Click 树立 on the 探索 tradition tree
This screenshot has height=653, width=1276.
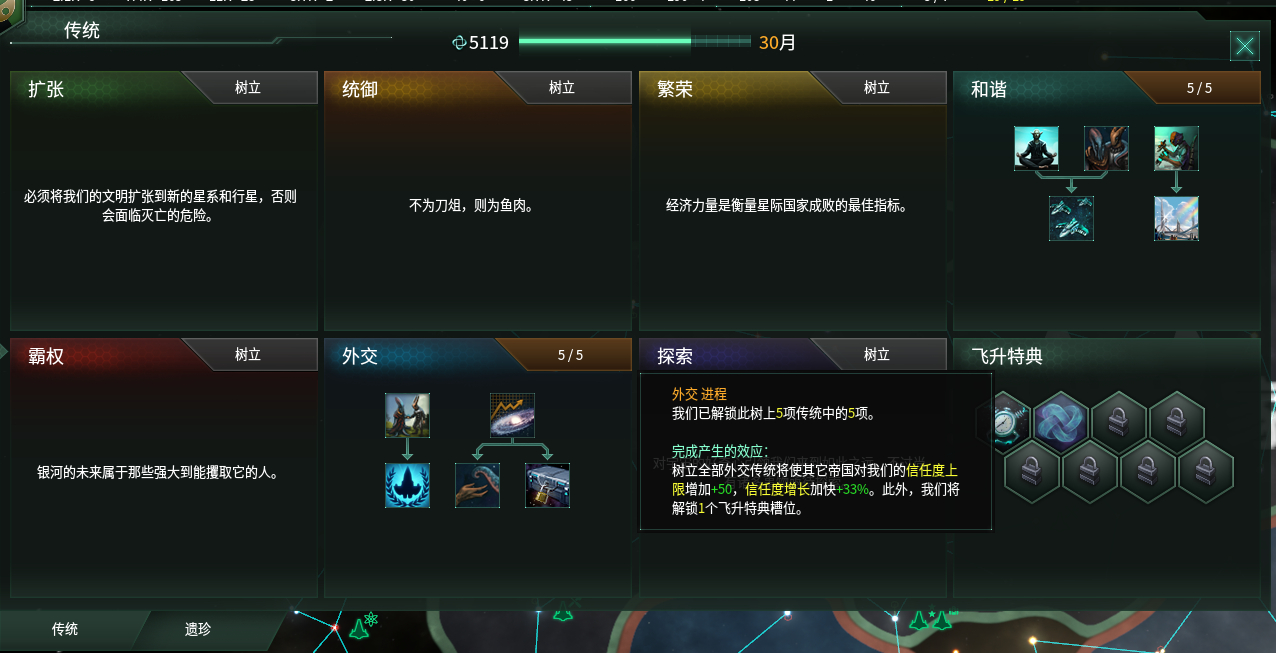[877, 355]
